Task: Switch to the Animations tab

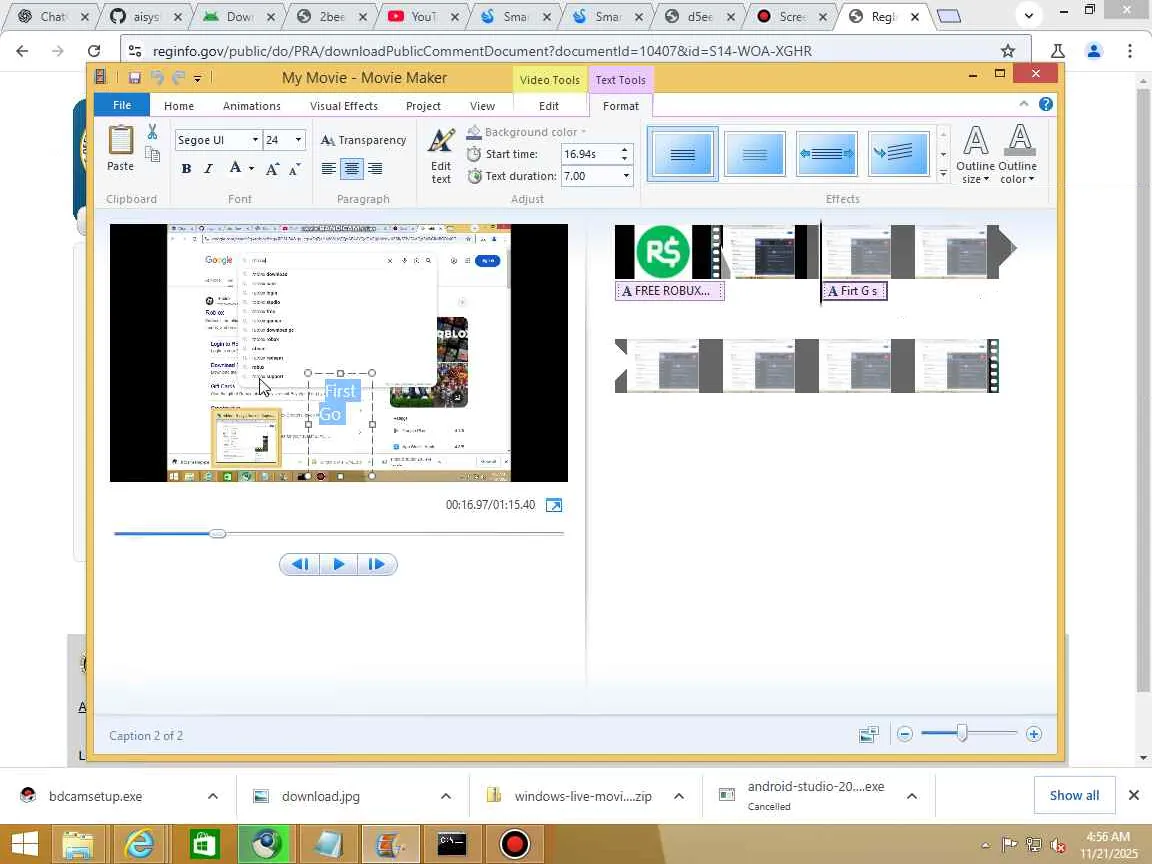Action: (x=252, y=106)
